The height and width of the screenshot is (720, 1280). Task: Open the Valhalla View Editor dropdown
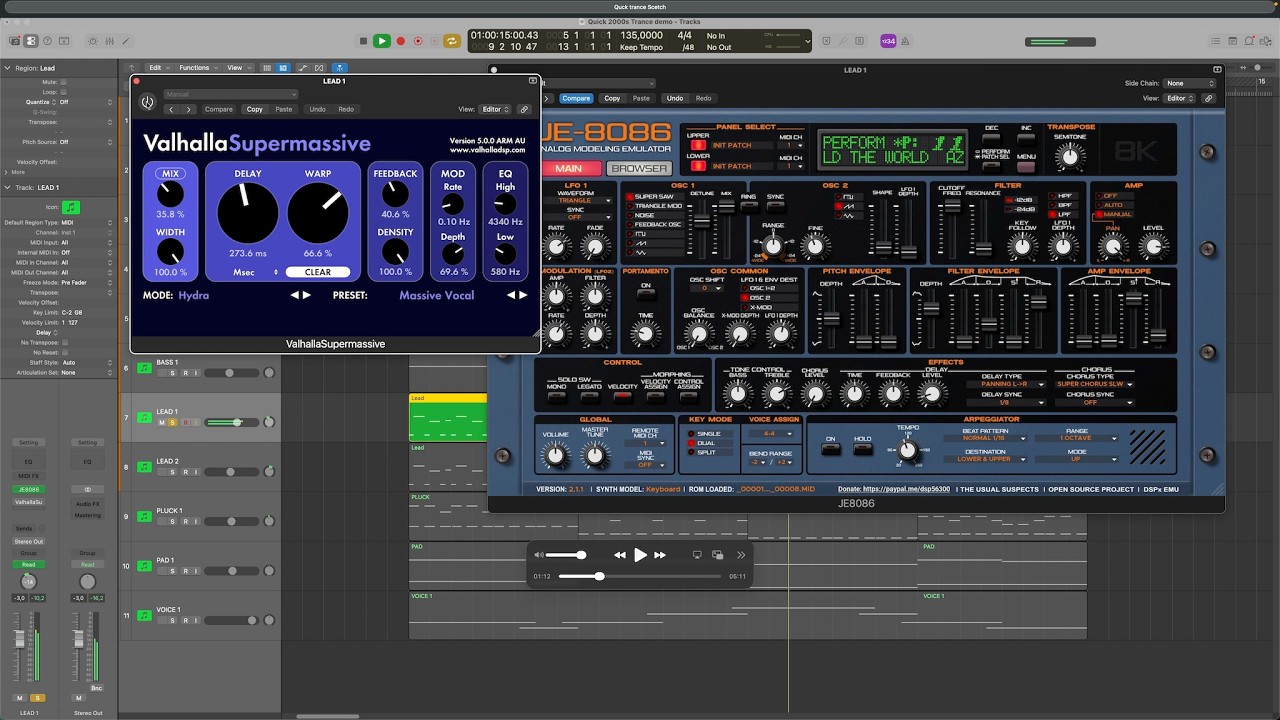[495, 109]
